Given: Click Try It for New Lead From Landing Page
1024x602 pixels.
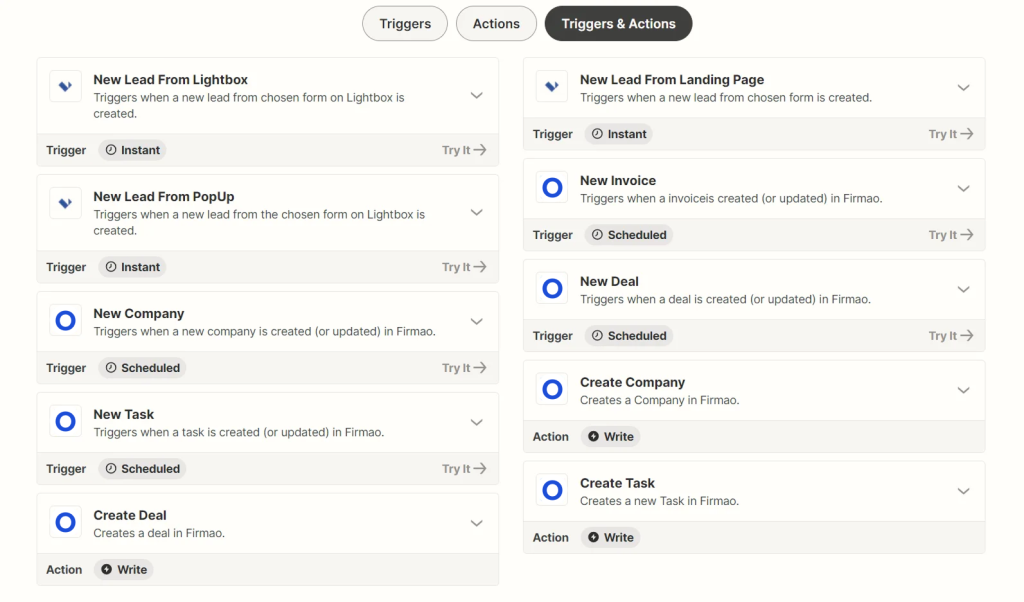Looking at the screenshot, I should [x=950, y=134].
